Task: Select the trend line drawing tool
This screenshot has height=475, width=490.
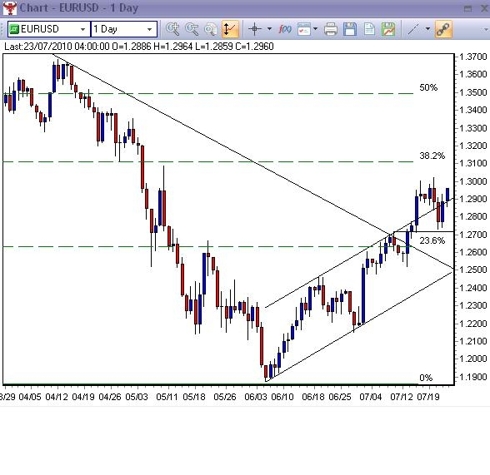Action: click(x=413, y=29)
